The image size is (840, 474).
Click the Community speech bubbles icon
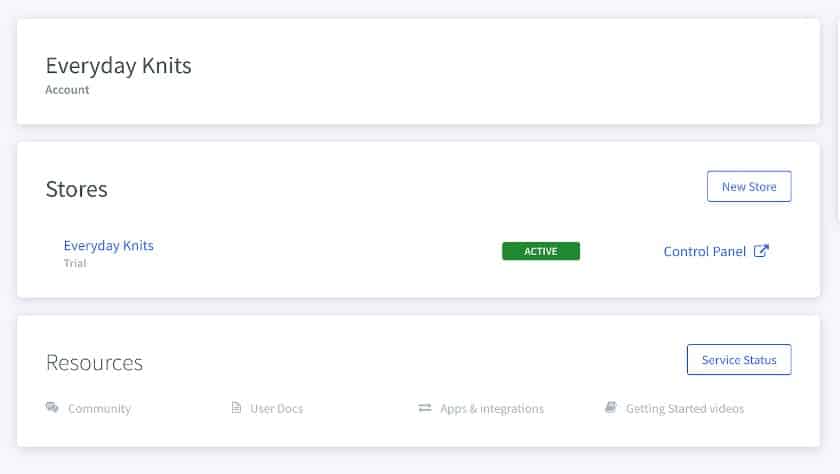tap(52, 408)
